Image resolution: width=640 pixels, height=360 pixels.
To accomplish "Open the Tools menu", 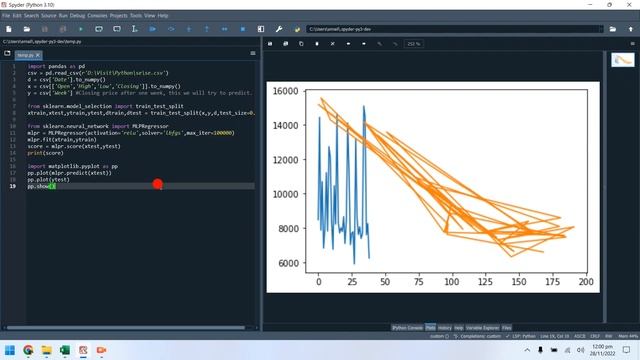I will click(136, 16).
